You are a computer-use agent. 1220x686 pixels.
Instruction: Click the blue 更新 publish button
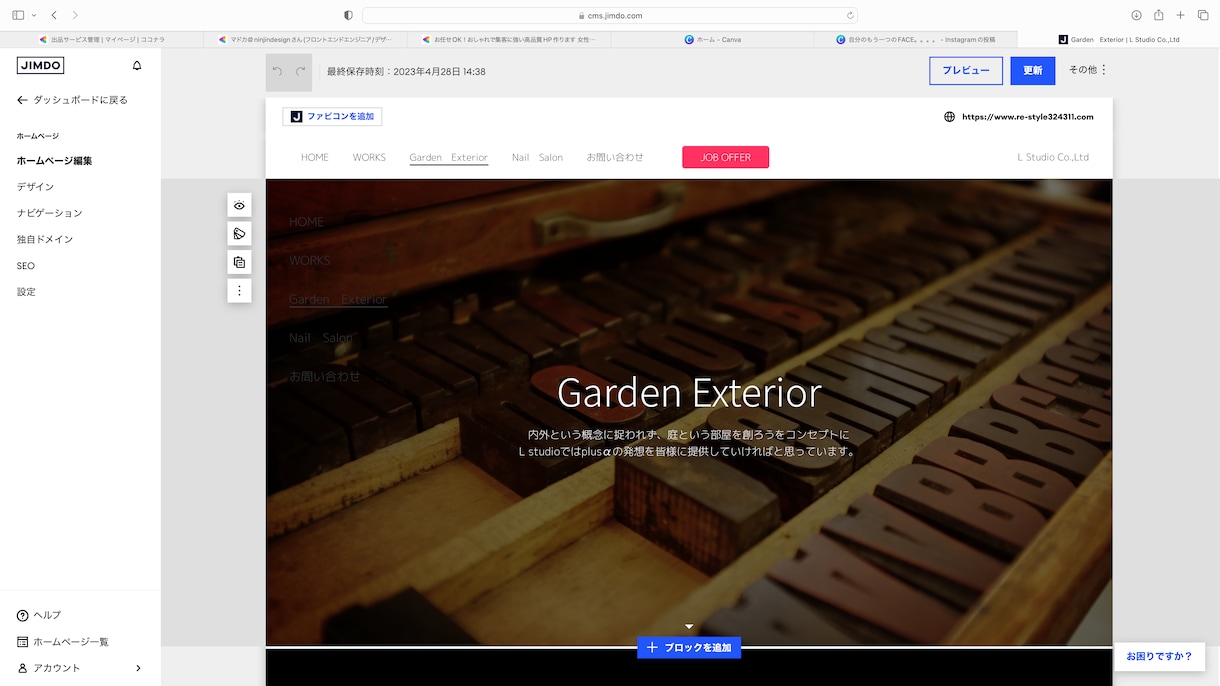pos(1033,71)
